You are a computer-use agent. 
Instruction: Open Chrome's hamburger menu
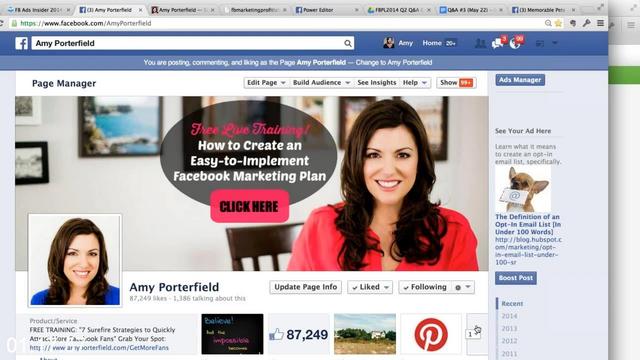click(x=600, y=23)
